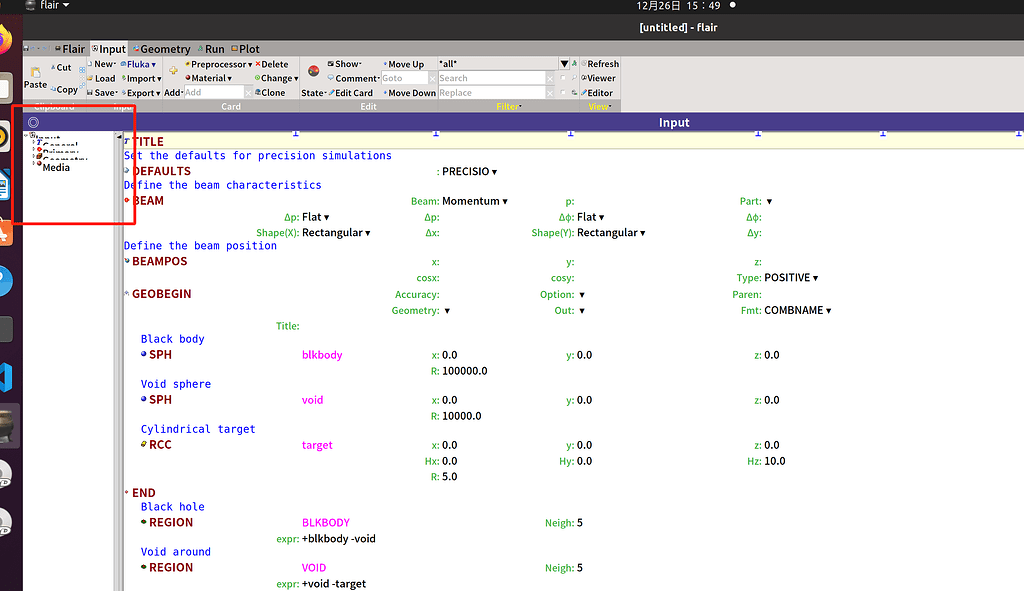This screenshot has height=591, width=1024.
Task: Click the Cut button in Clipboard group
Action: [61, 67]
